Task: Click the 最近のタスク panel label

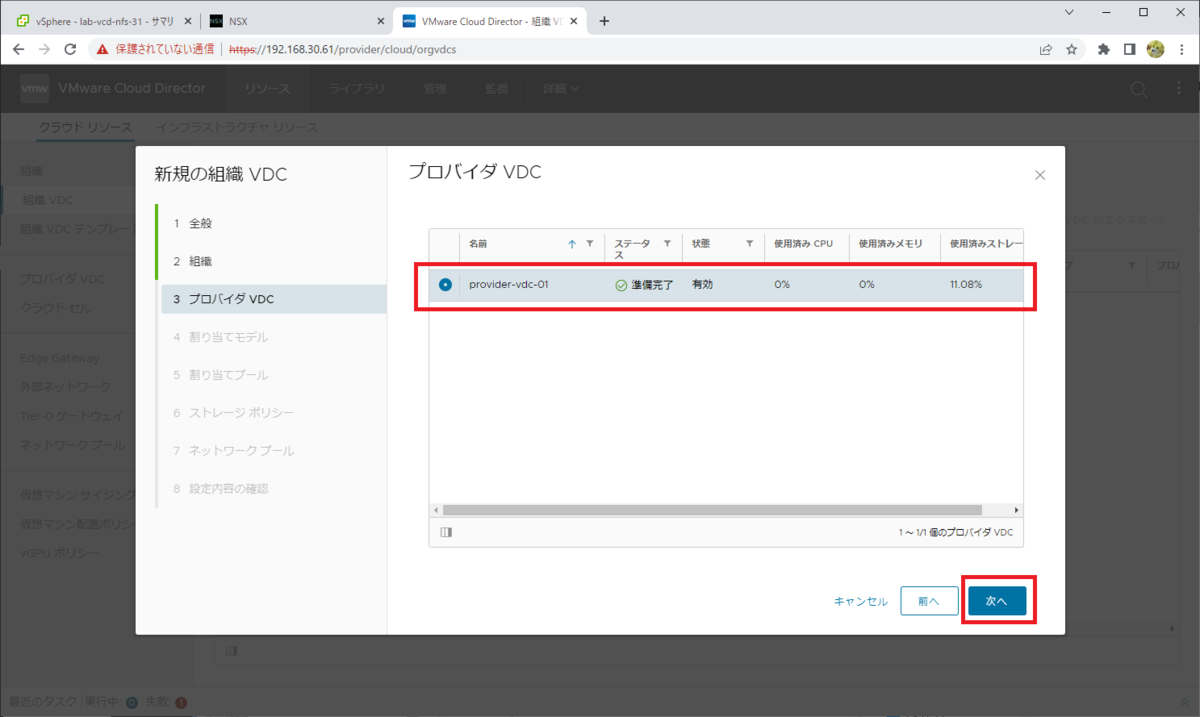Action: [x=41, y=702]
